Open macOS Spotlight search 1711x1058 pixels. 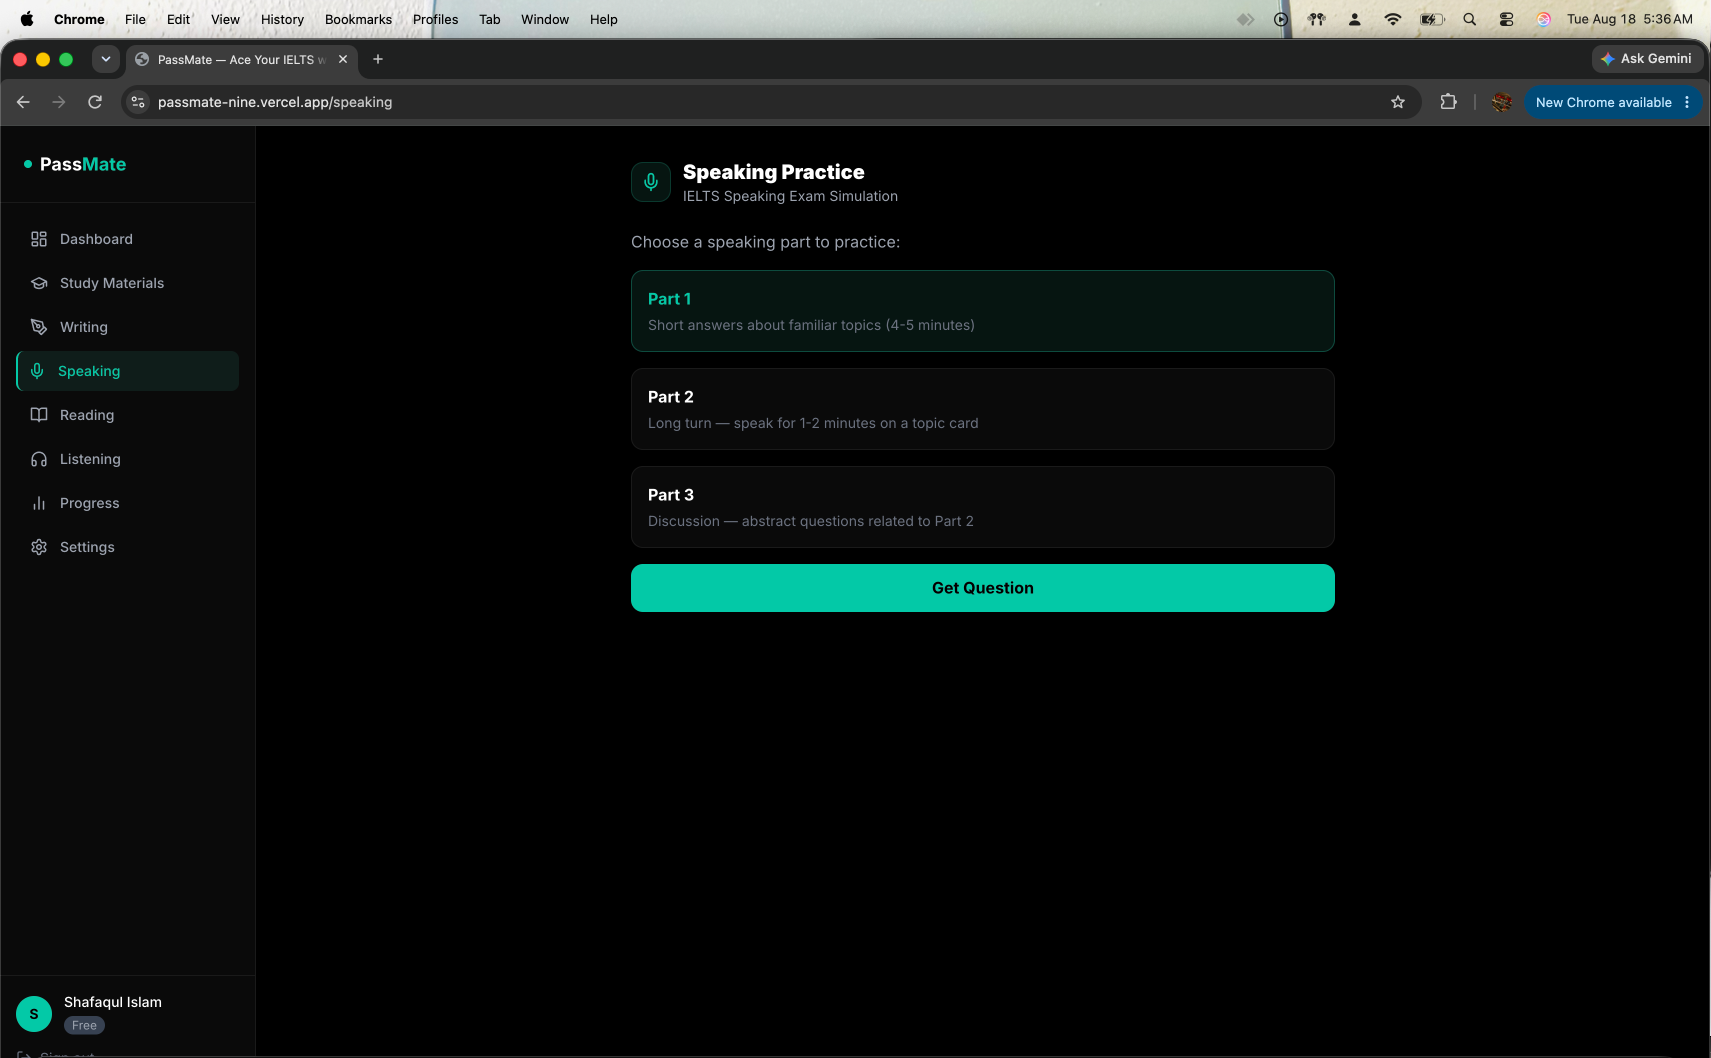pos(1469,19)
